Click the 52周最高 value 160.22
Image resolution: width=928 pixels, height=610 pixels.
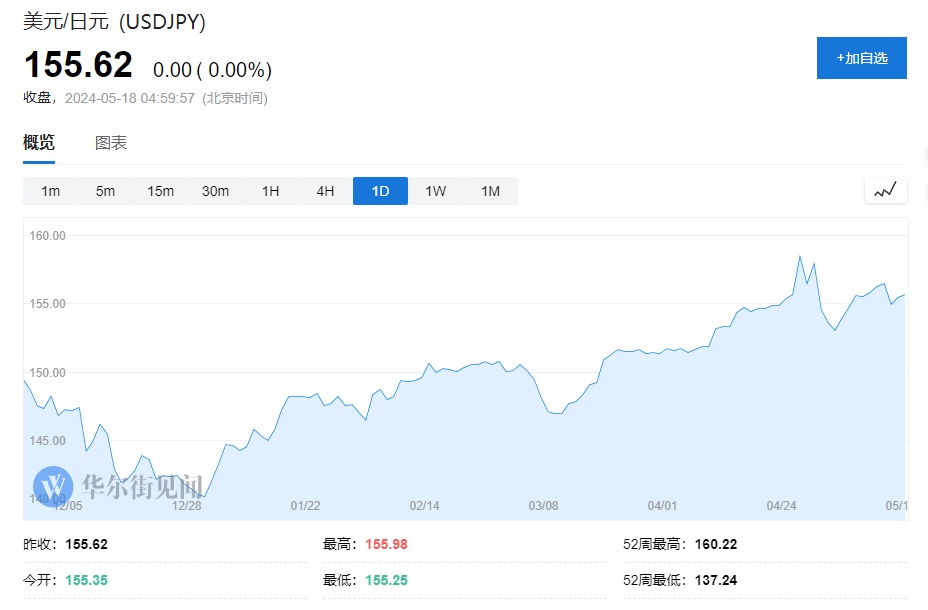click(x=717, y=545)
